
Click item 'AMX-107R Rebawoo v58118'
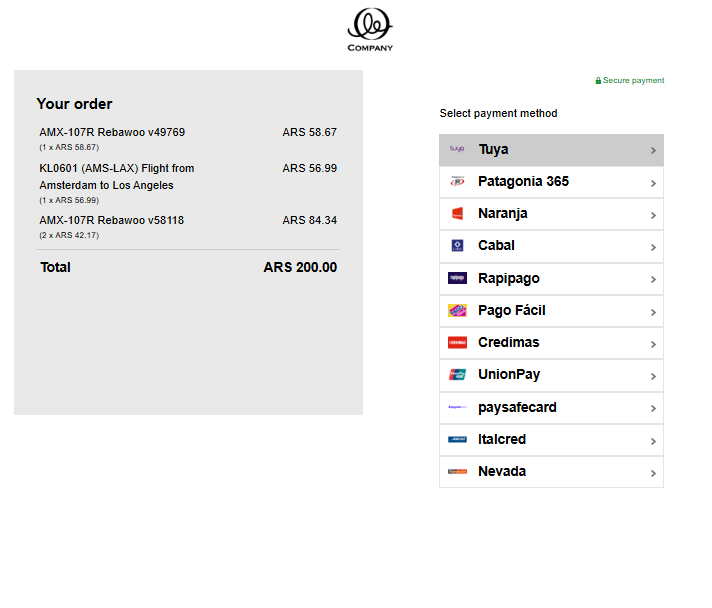pos(112,220)
